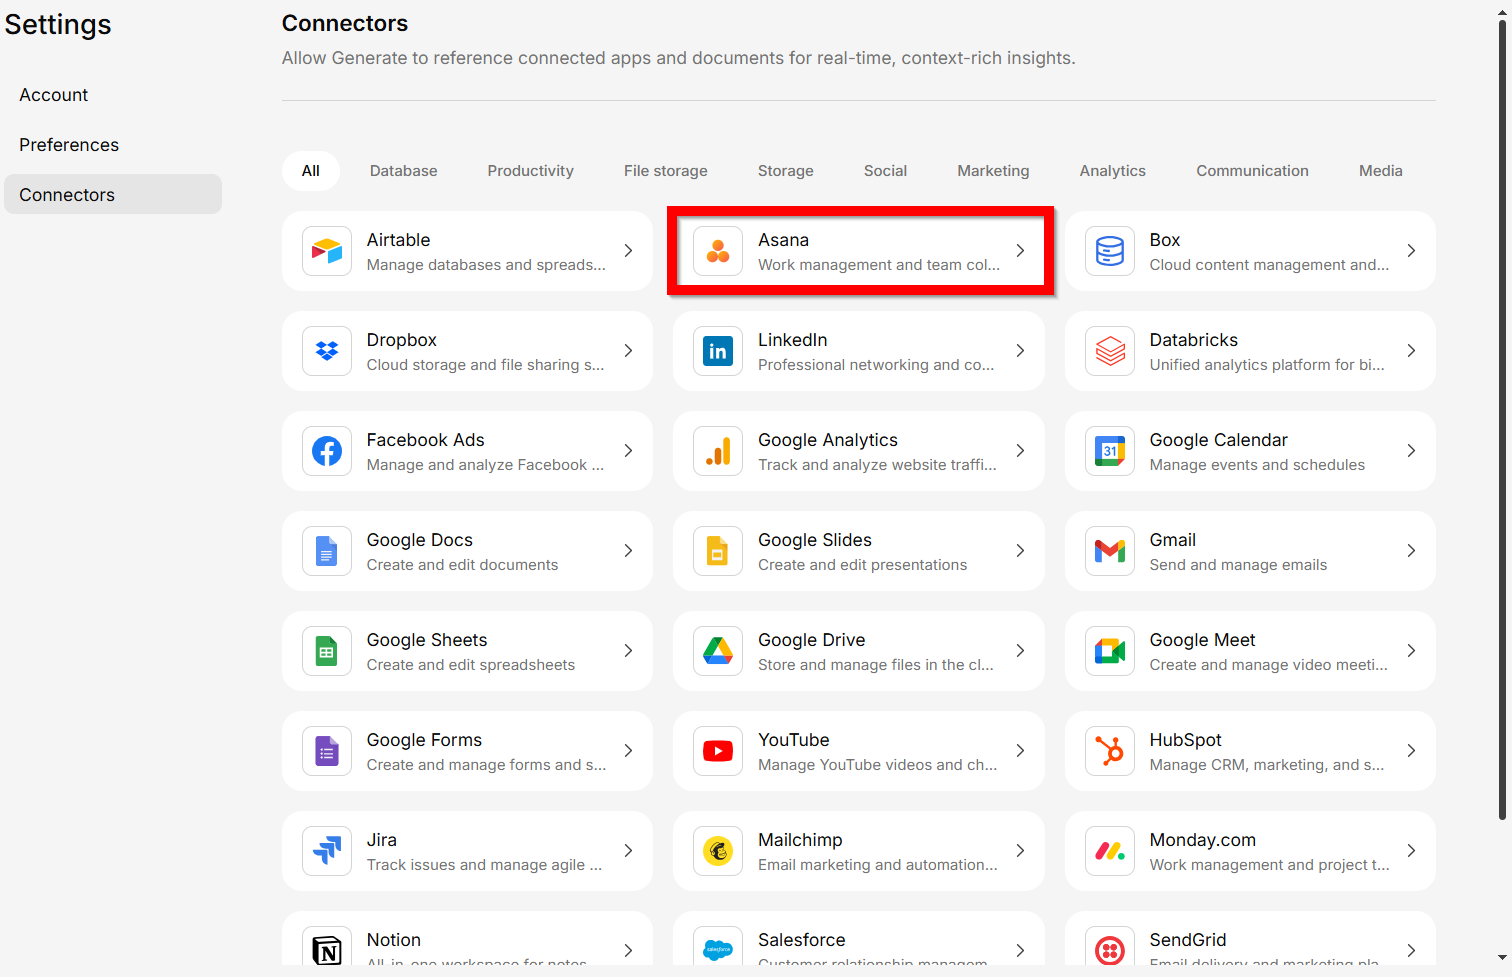The width and height of the screenshot is (1512, 977).
Task: Click the Google Calendar icon
Action: tap(1110, 451)
